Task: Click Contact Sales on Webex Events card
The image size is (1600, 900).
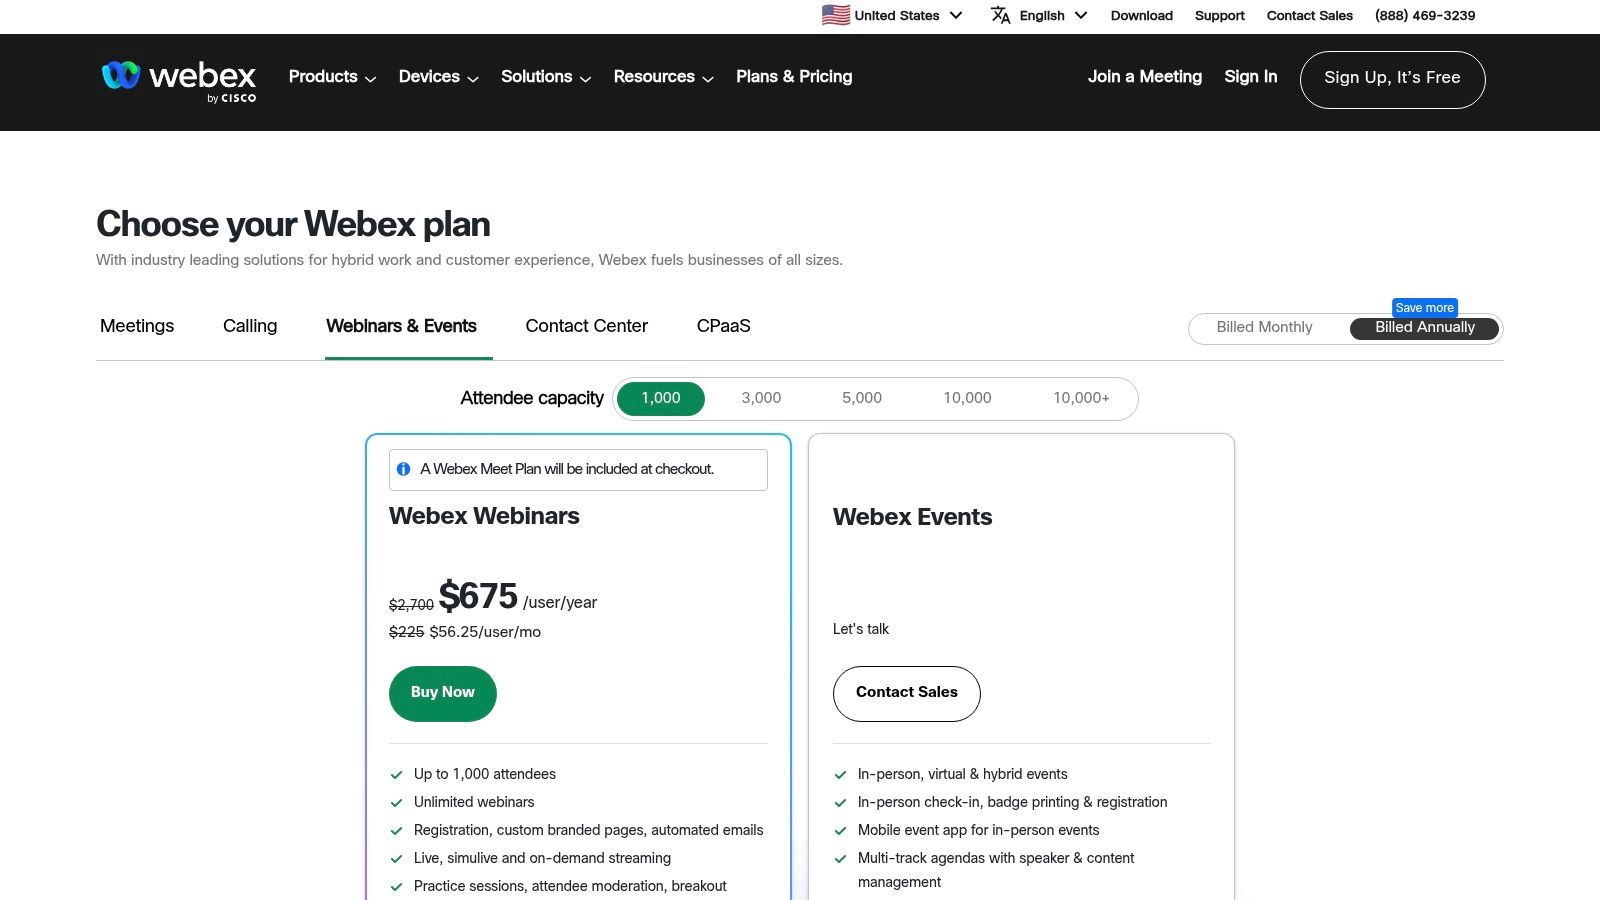Action: coord(906,692)
